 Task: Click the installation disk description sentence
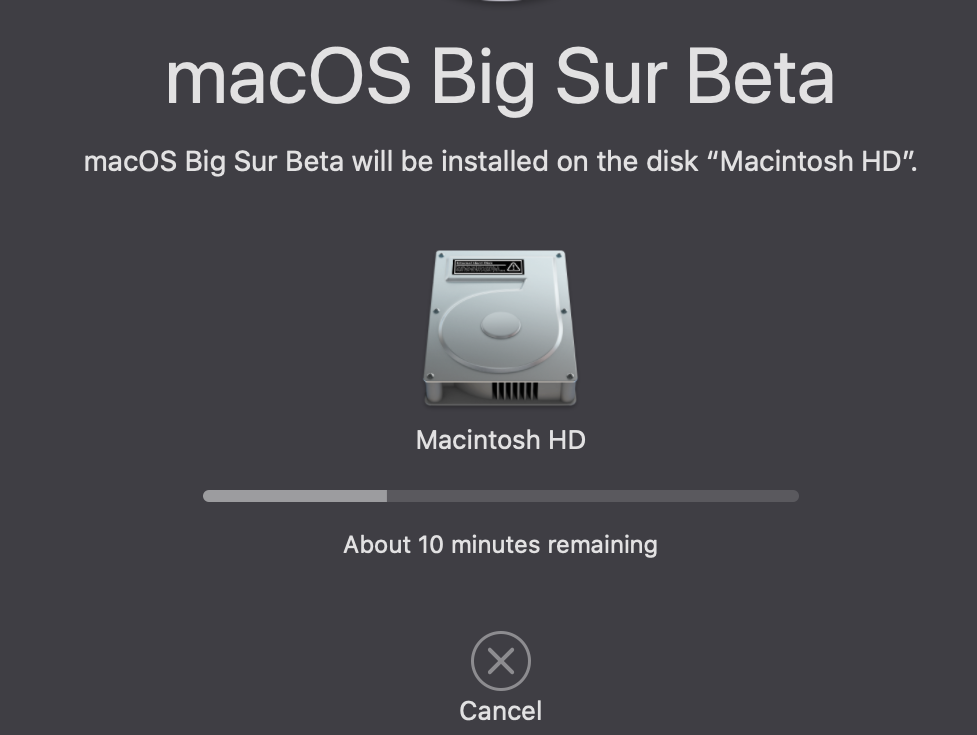(x=500, y=161)
